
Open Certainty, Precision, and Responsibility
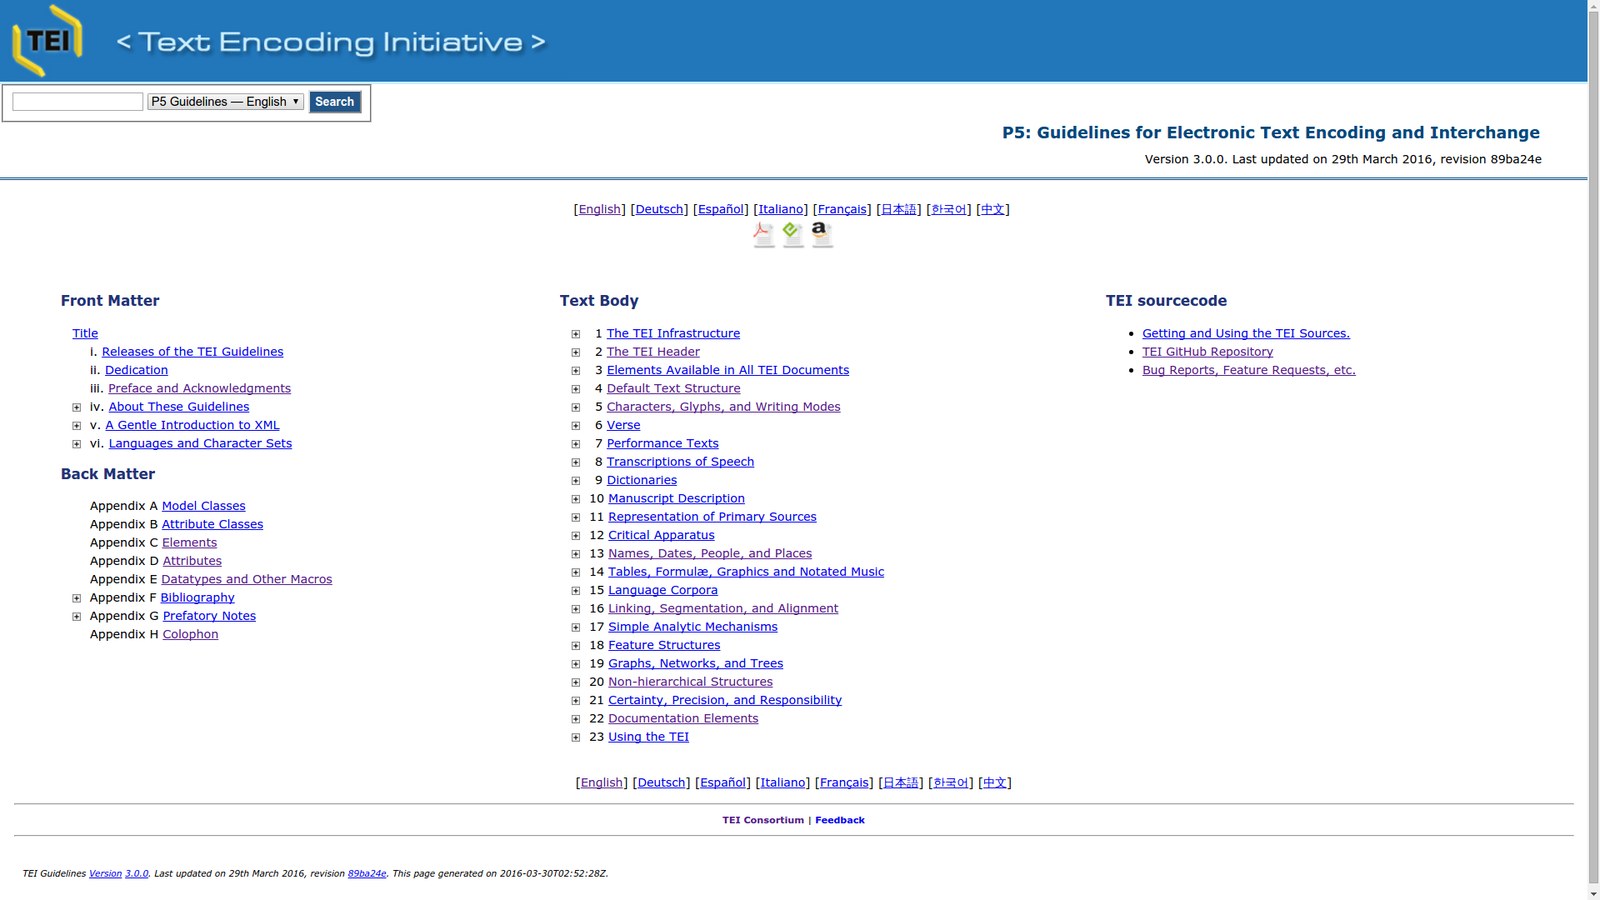pos(725,700)
